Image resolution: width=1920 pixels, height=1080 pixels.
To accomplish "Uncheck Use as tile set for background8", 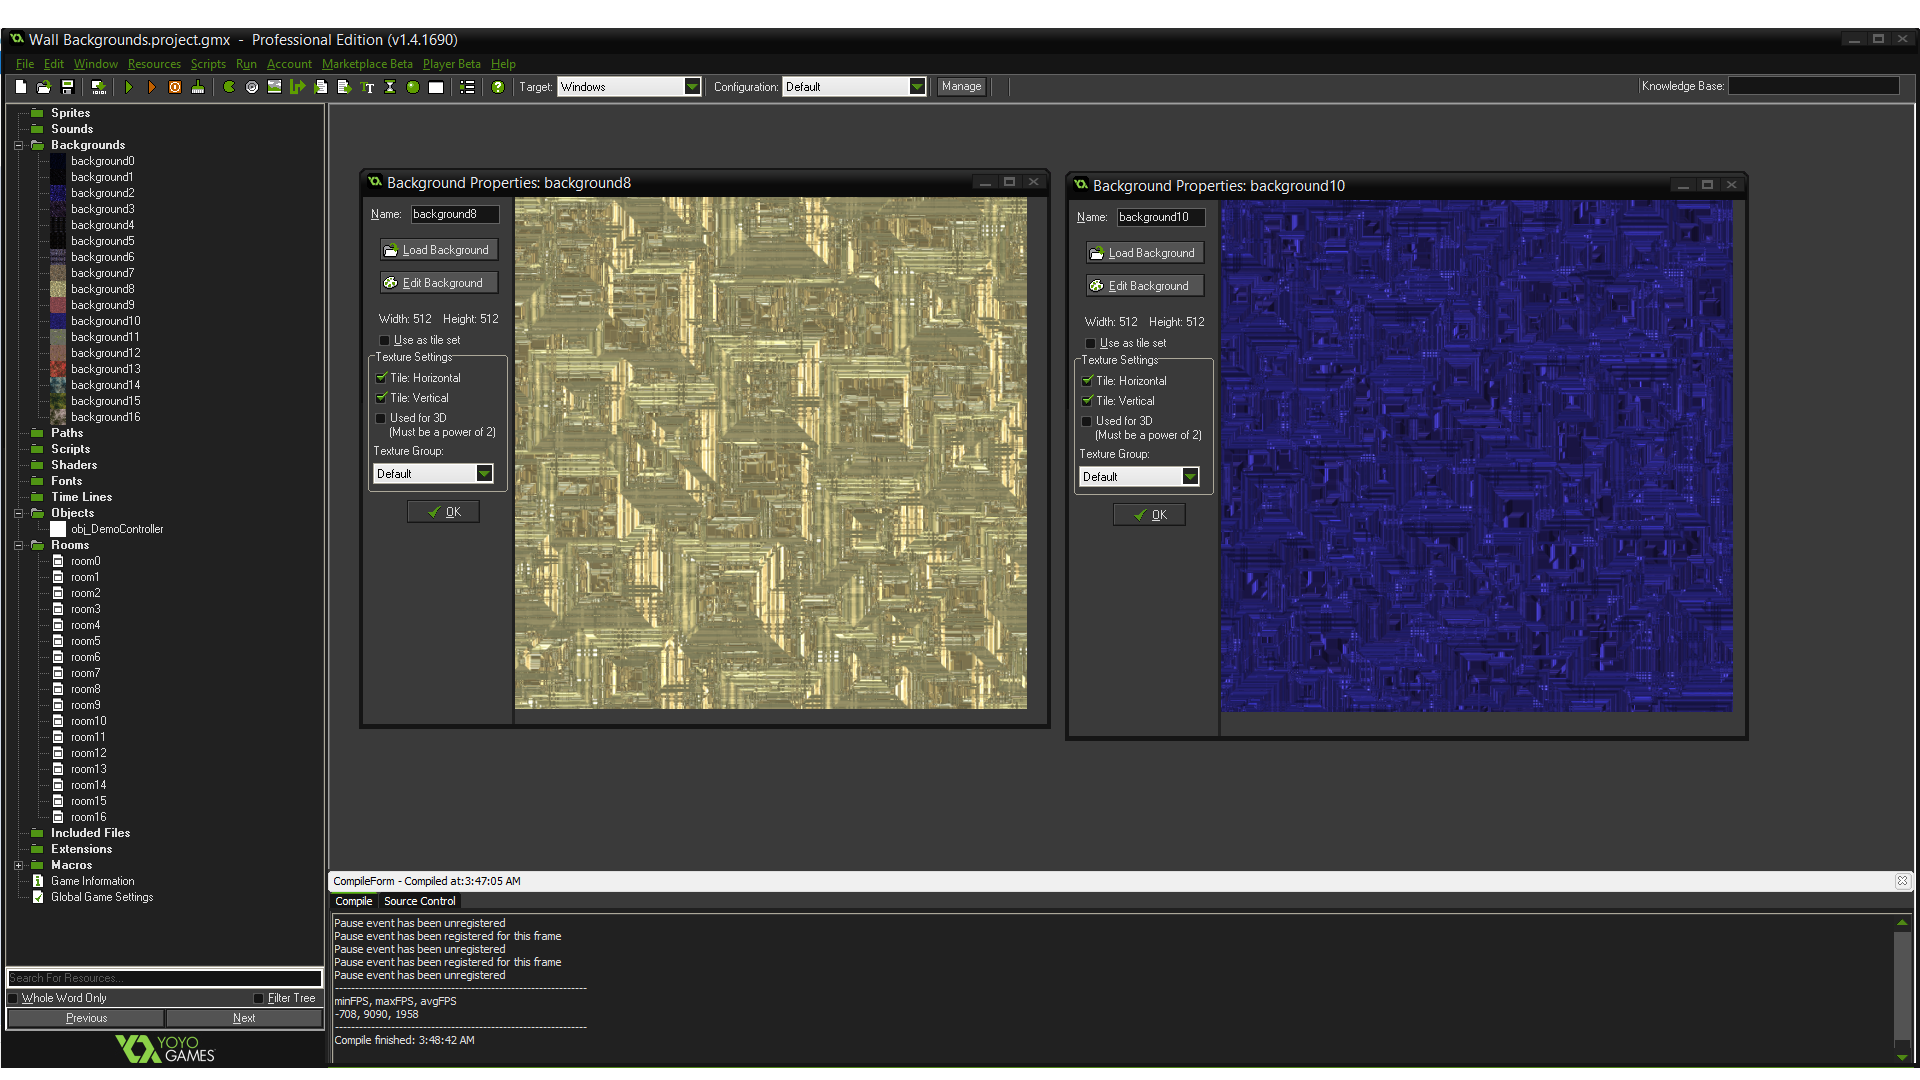I will pyautogui.click(x=384, y=340).
